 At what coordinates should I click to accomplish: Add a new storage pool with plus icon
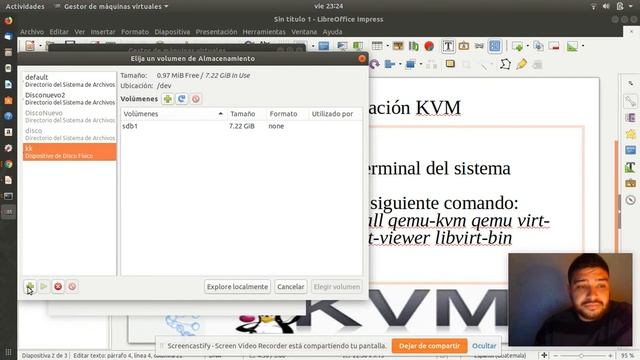pyautogui.click(x=30, y=287)
